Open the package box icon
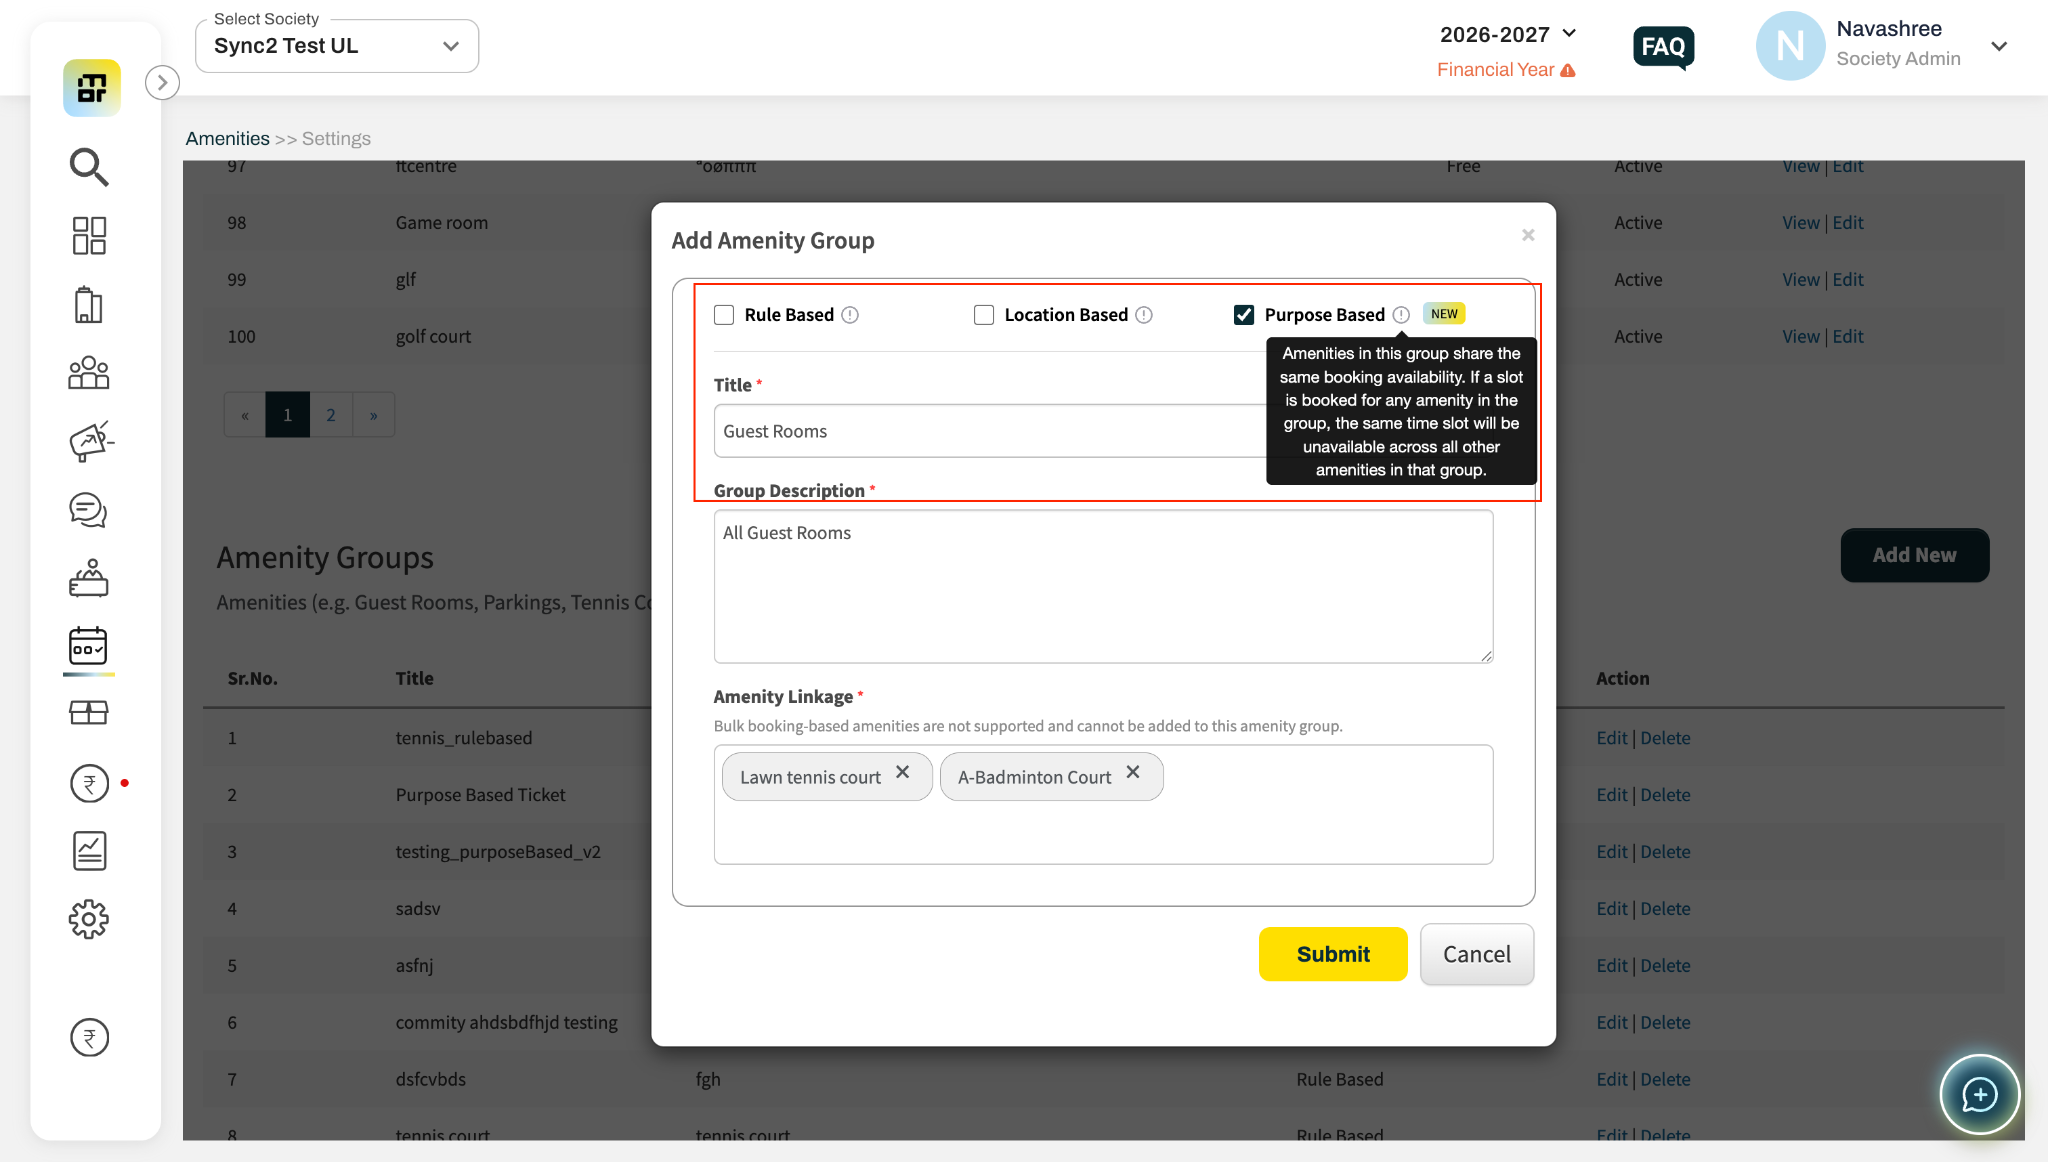 89,713
